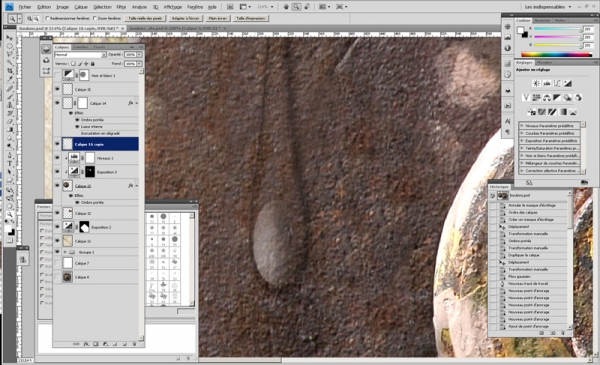600x365 pixels.
Task: Expand the Groupe 1 layer group
Action: point(65,252)
